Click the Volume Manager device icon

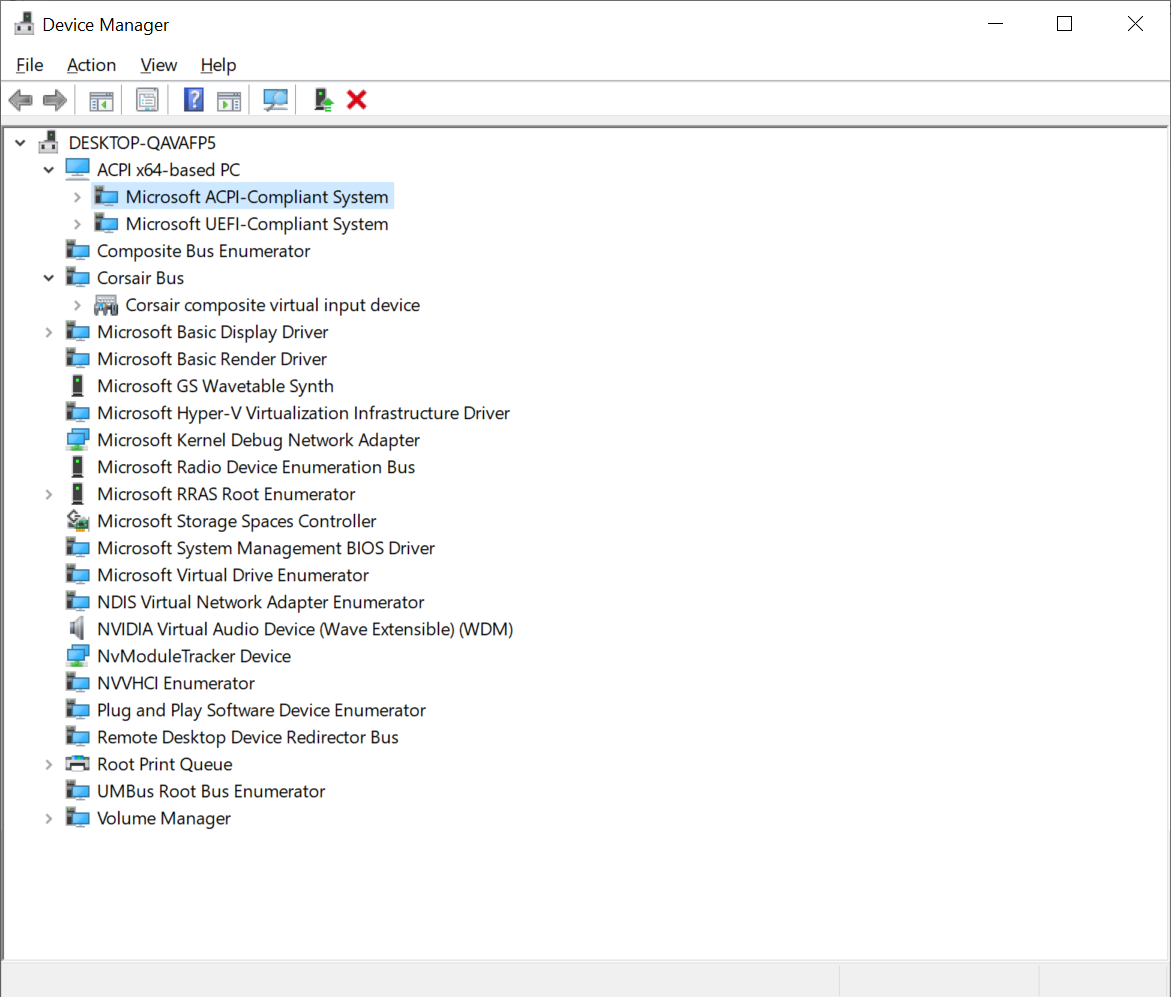[78, 818]
